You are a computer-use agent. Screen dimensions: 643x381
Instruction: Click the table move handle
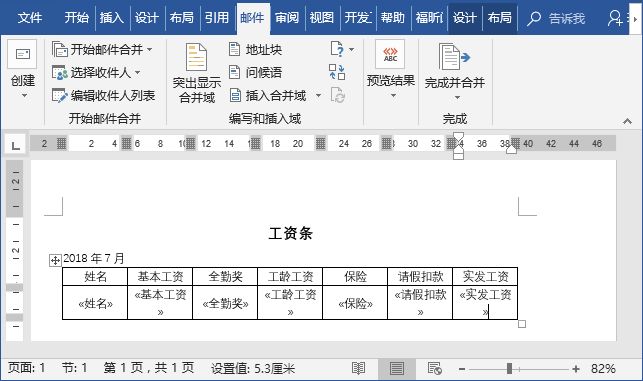55,260
